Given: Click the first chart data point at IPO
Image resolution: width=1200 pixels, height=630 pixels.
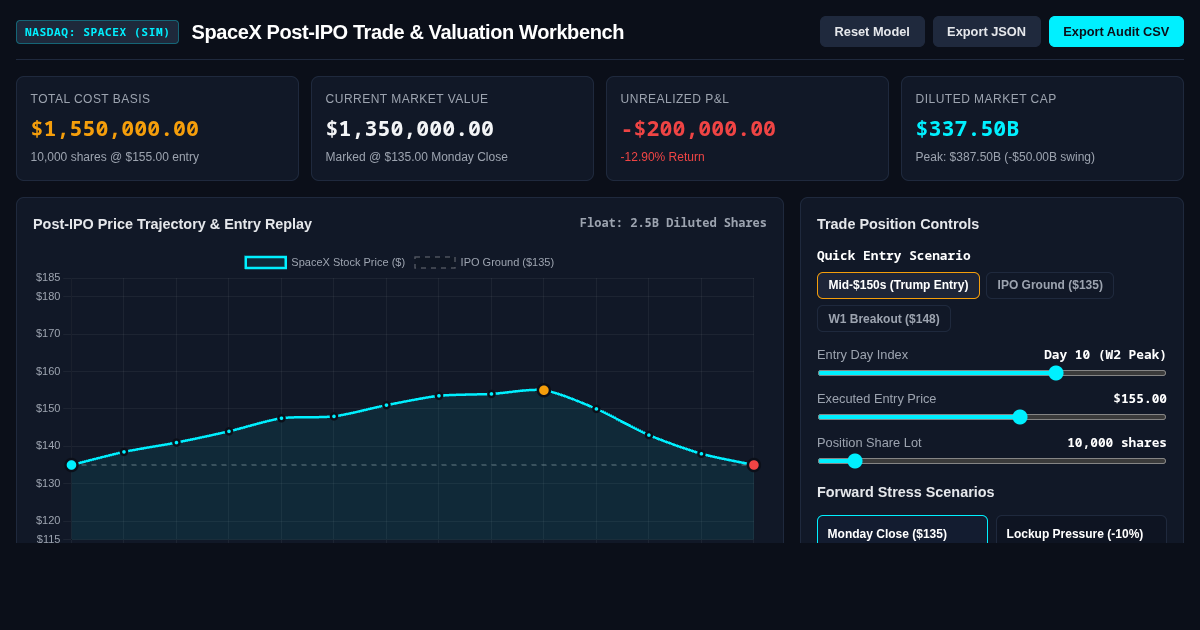Looking at the screenshot, I should click(71, 465).
